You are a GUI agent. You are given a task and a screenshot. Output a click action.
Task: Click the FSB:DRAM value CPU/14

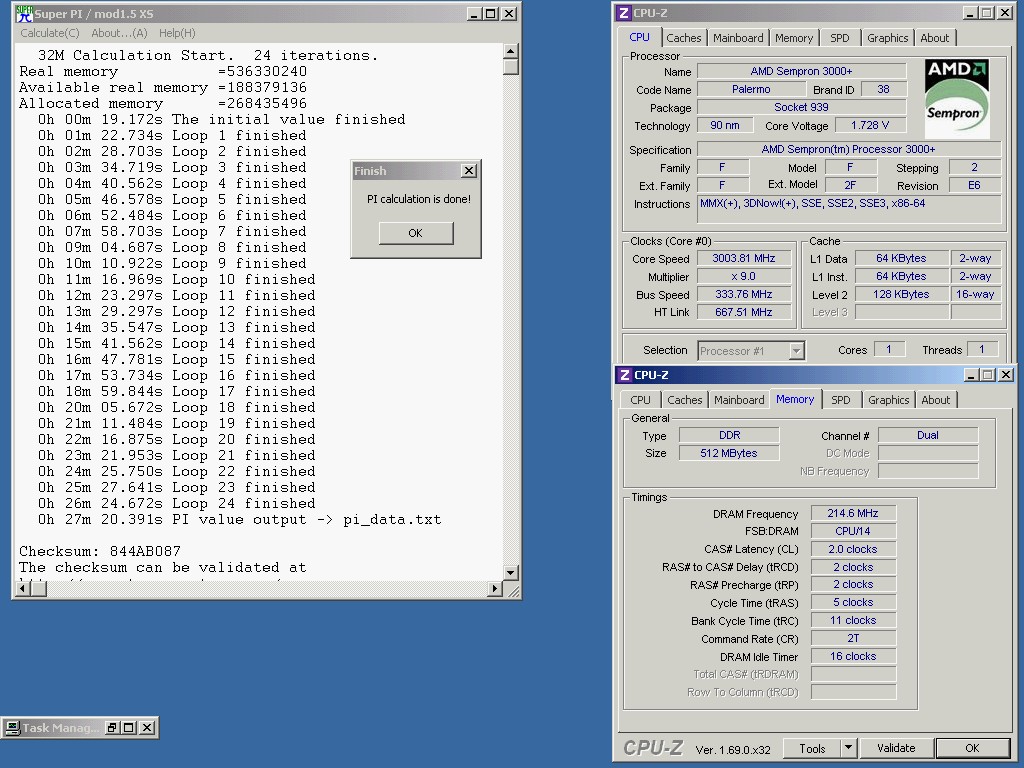tap(853, 531)
